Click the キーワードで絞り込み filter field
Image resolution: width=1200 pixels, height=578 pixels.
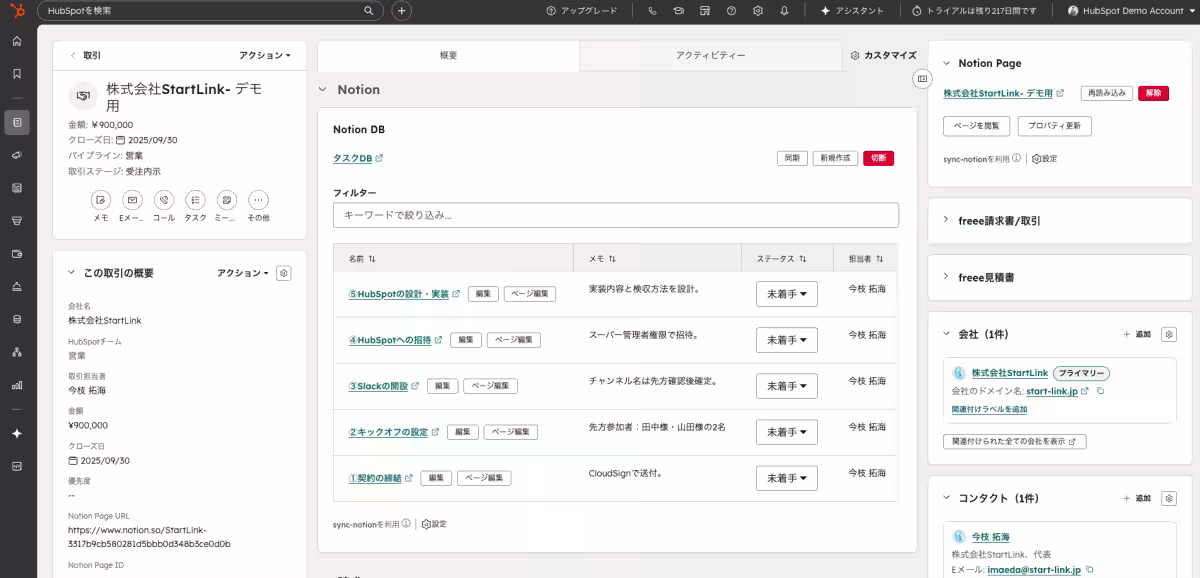pos(616,215)
